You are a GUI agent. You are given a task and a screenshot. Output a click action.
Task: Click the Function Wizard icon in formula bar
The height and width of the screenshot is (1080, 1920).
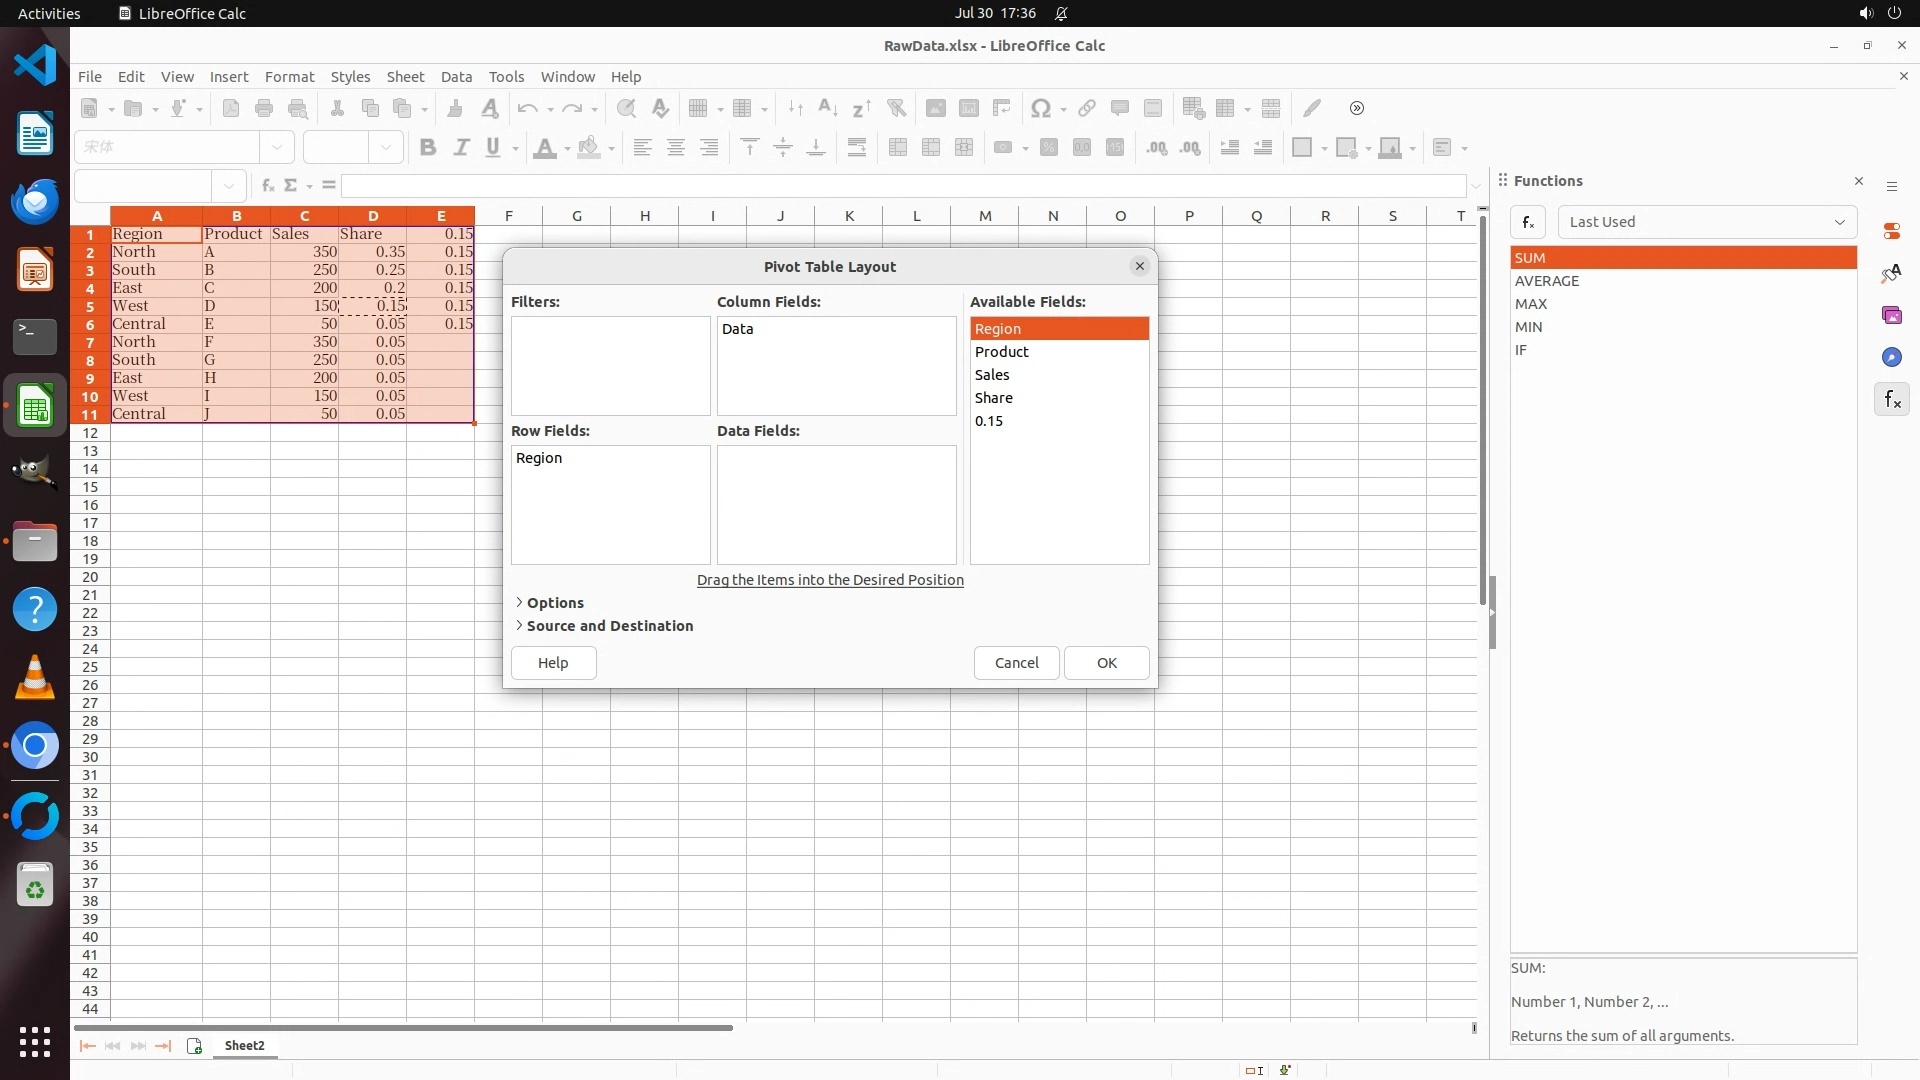point(267,185)
